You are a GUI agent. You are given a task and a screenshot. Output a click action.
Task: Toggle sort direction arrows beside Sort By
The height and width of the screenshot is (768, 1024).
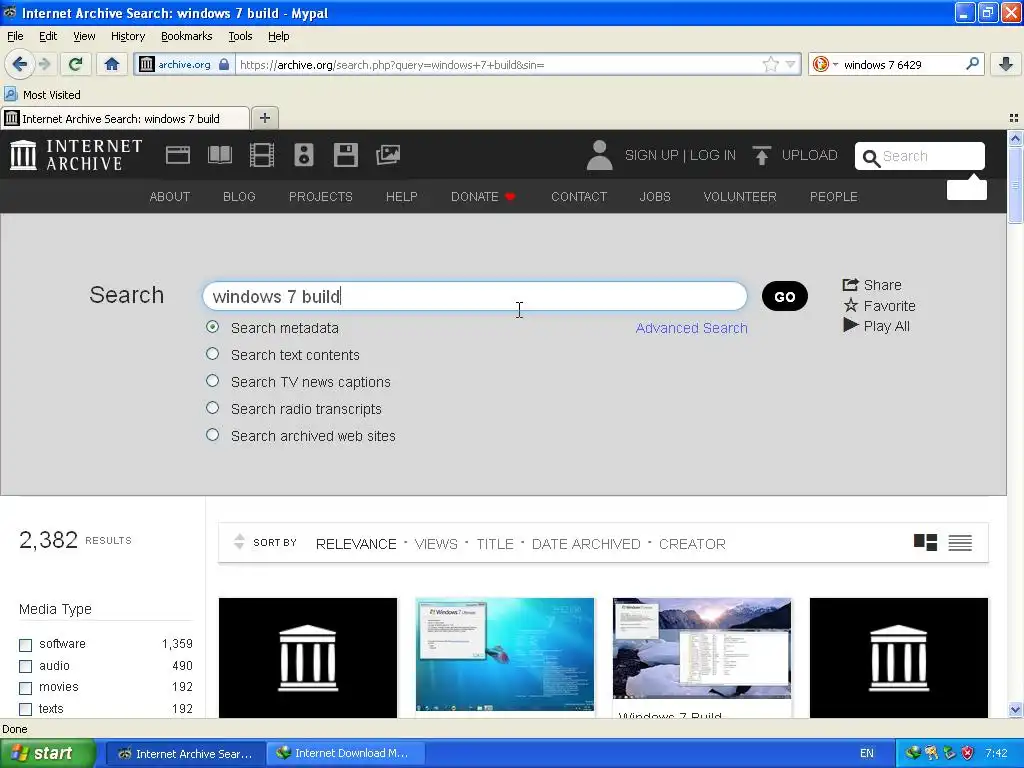coord(239,541)
